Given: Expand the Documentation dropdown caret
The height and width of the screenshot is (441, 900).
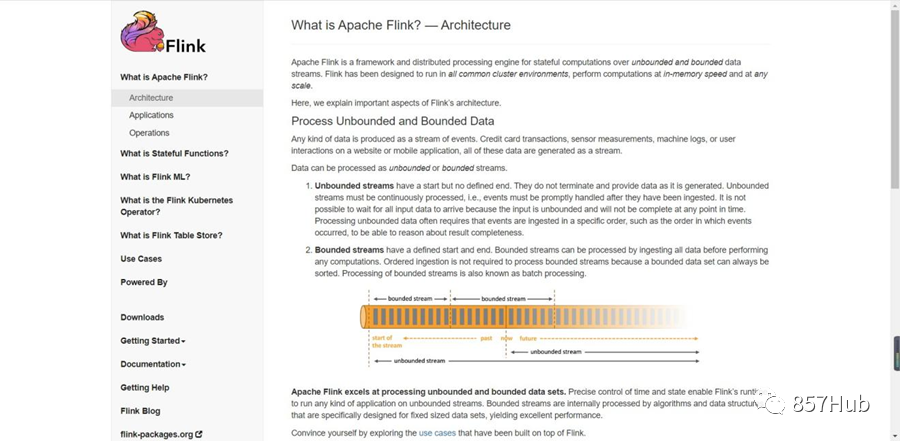Looking at the screenshot, I should tap(184, 365).
